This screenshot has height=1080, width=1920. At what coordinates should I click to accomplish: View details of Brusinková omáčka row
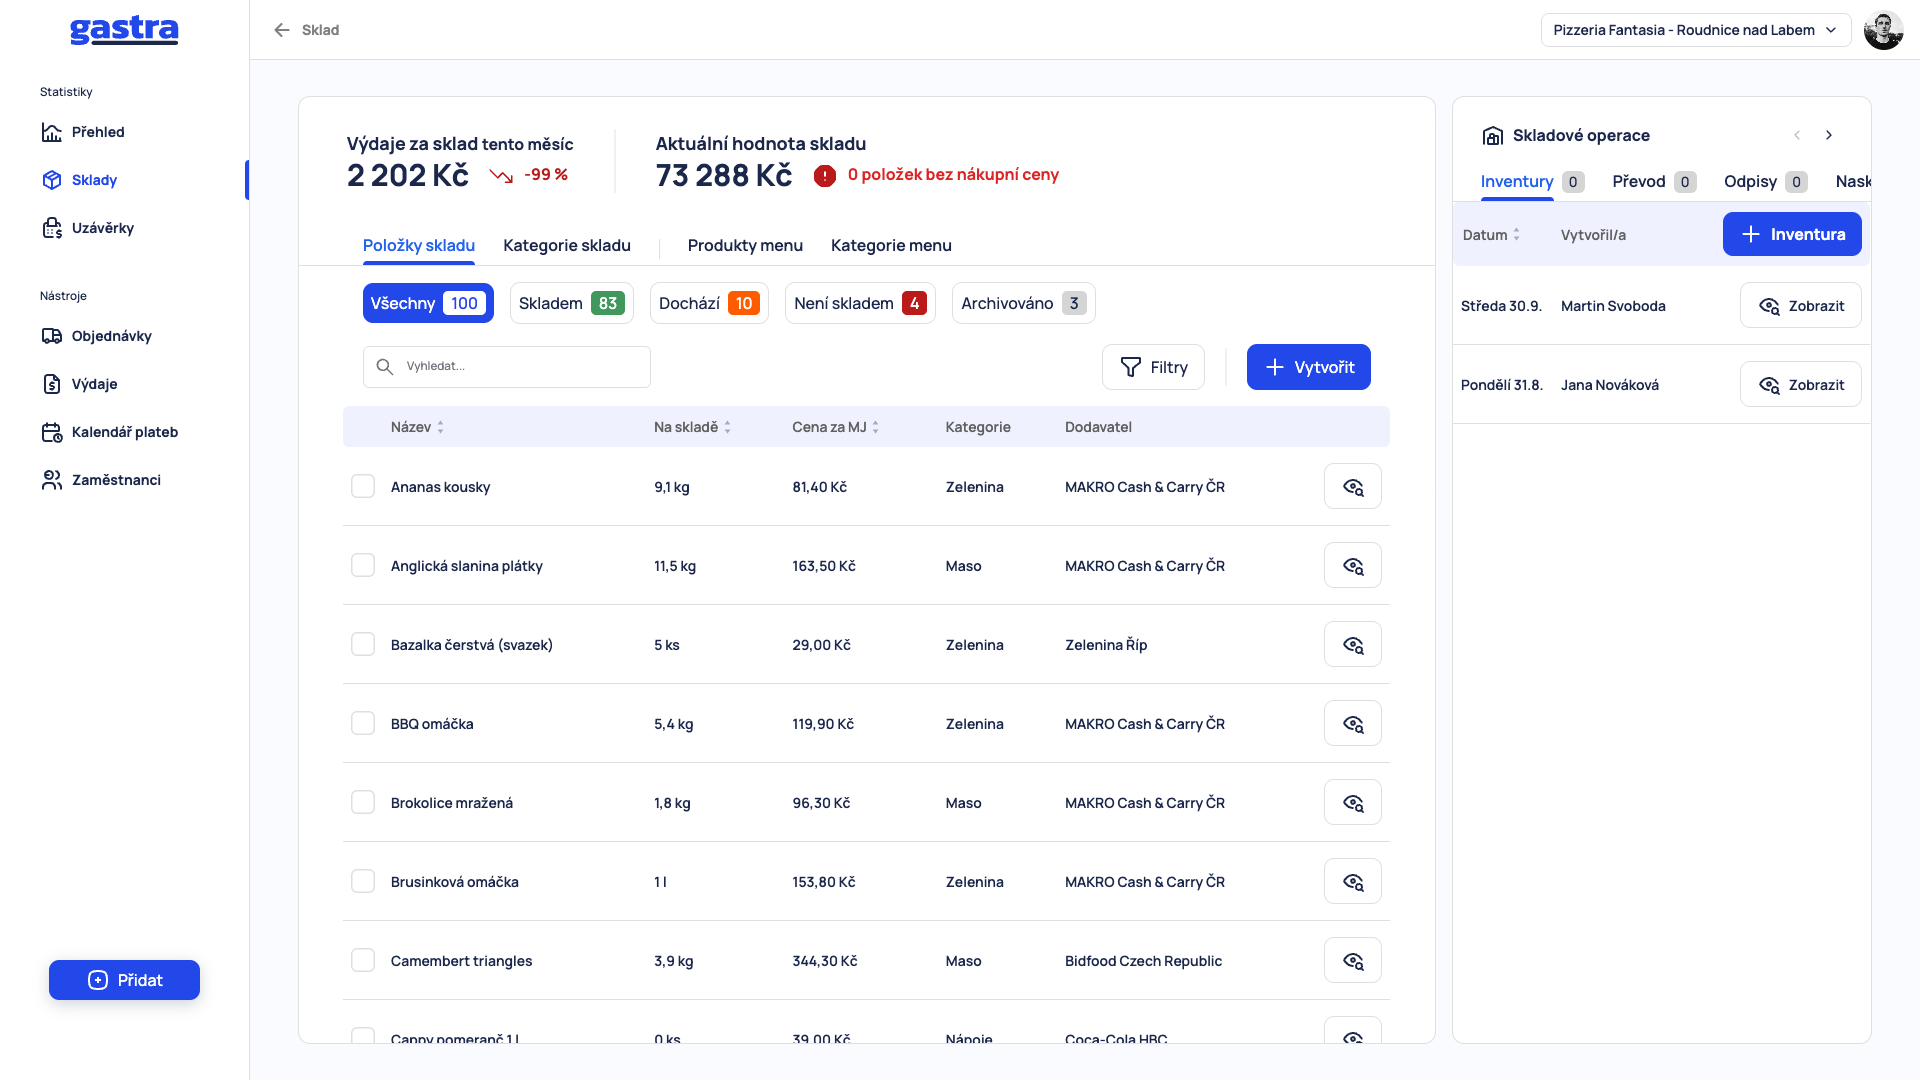point(1352,882)
